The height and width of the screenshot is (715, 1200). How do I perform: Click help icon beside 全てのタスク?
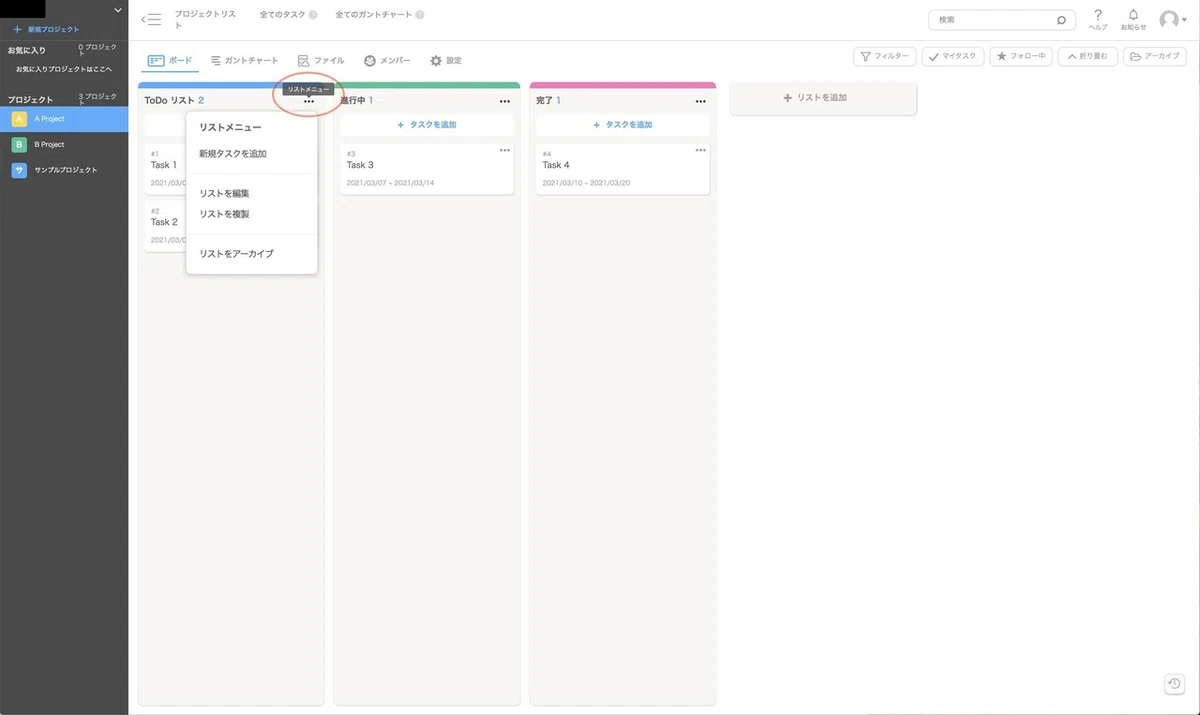coord(313,15)
